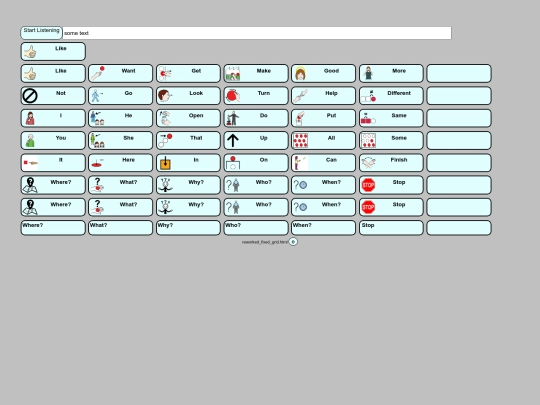
Task: Select the He pronoun tile
Action: 121,118
